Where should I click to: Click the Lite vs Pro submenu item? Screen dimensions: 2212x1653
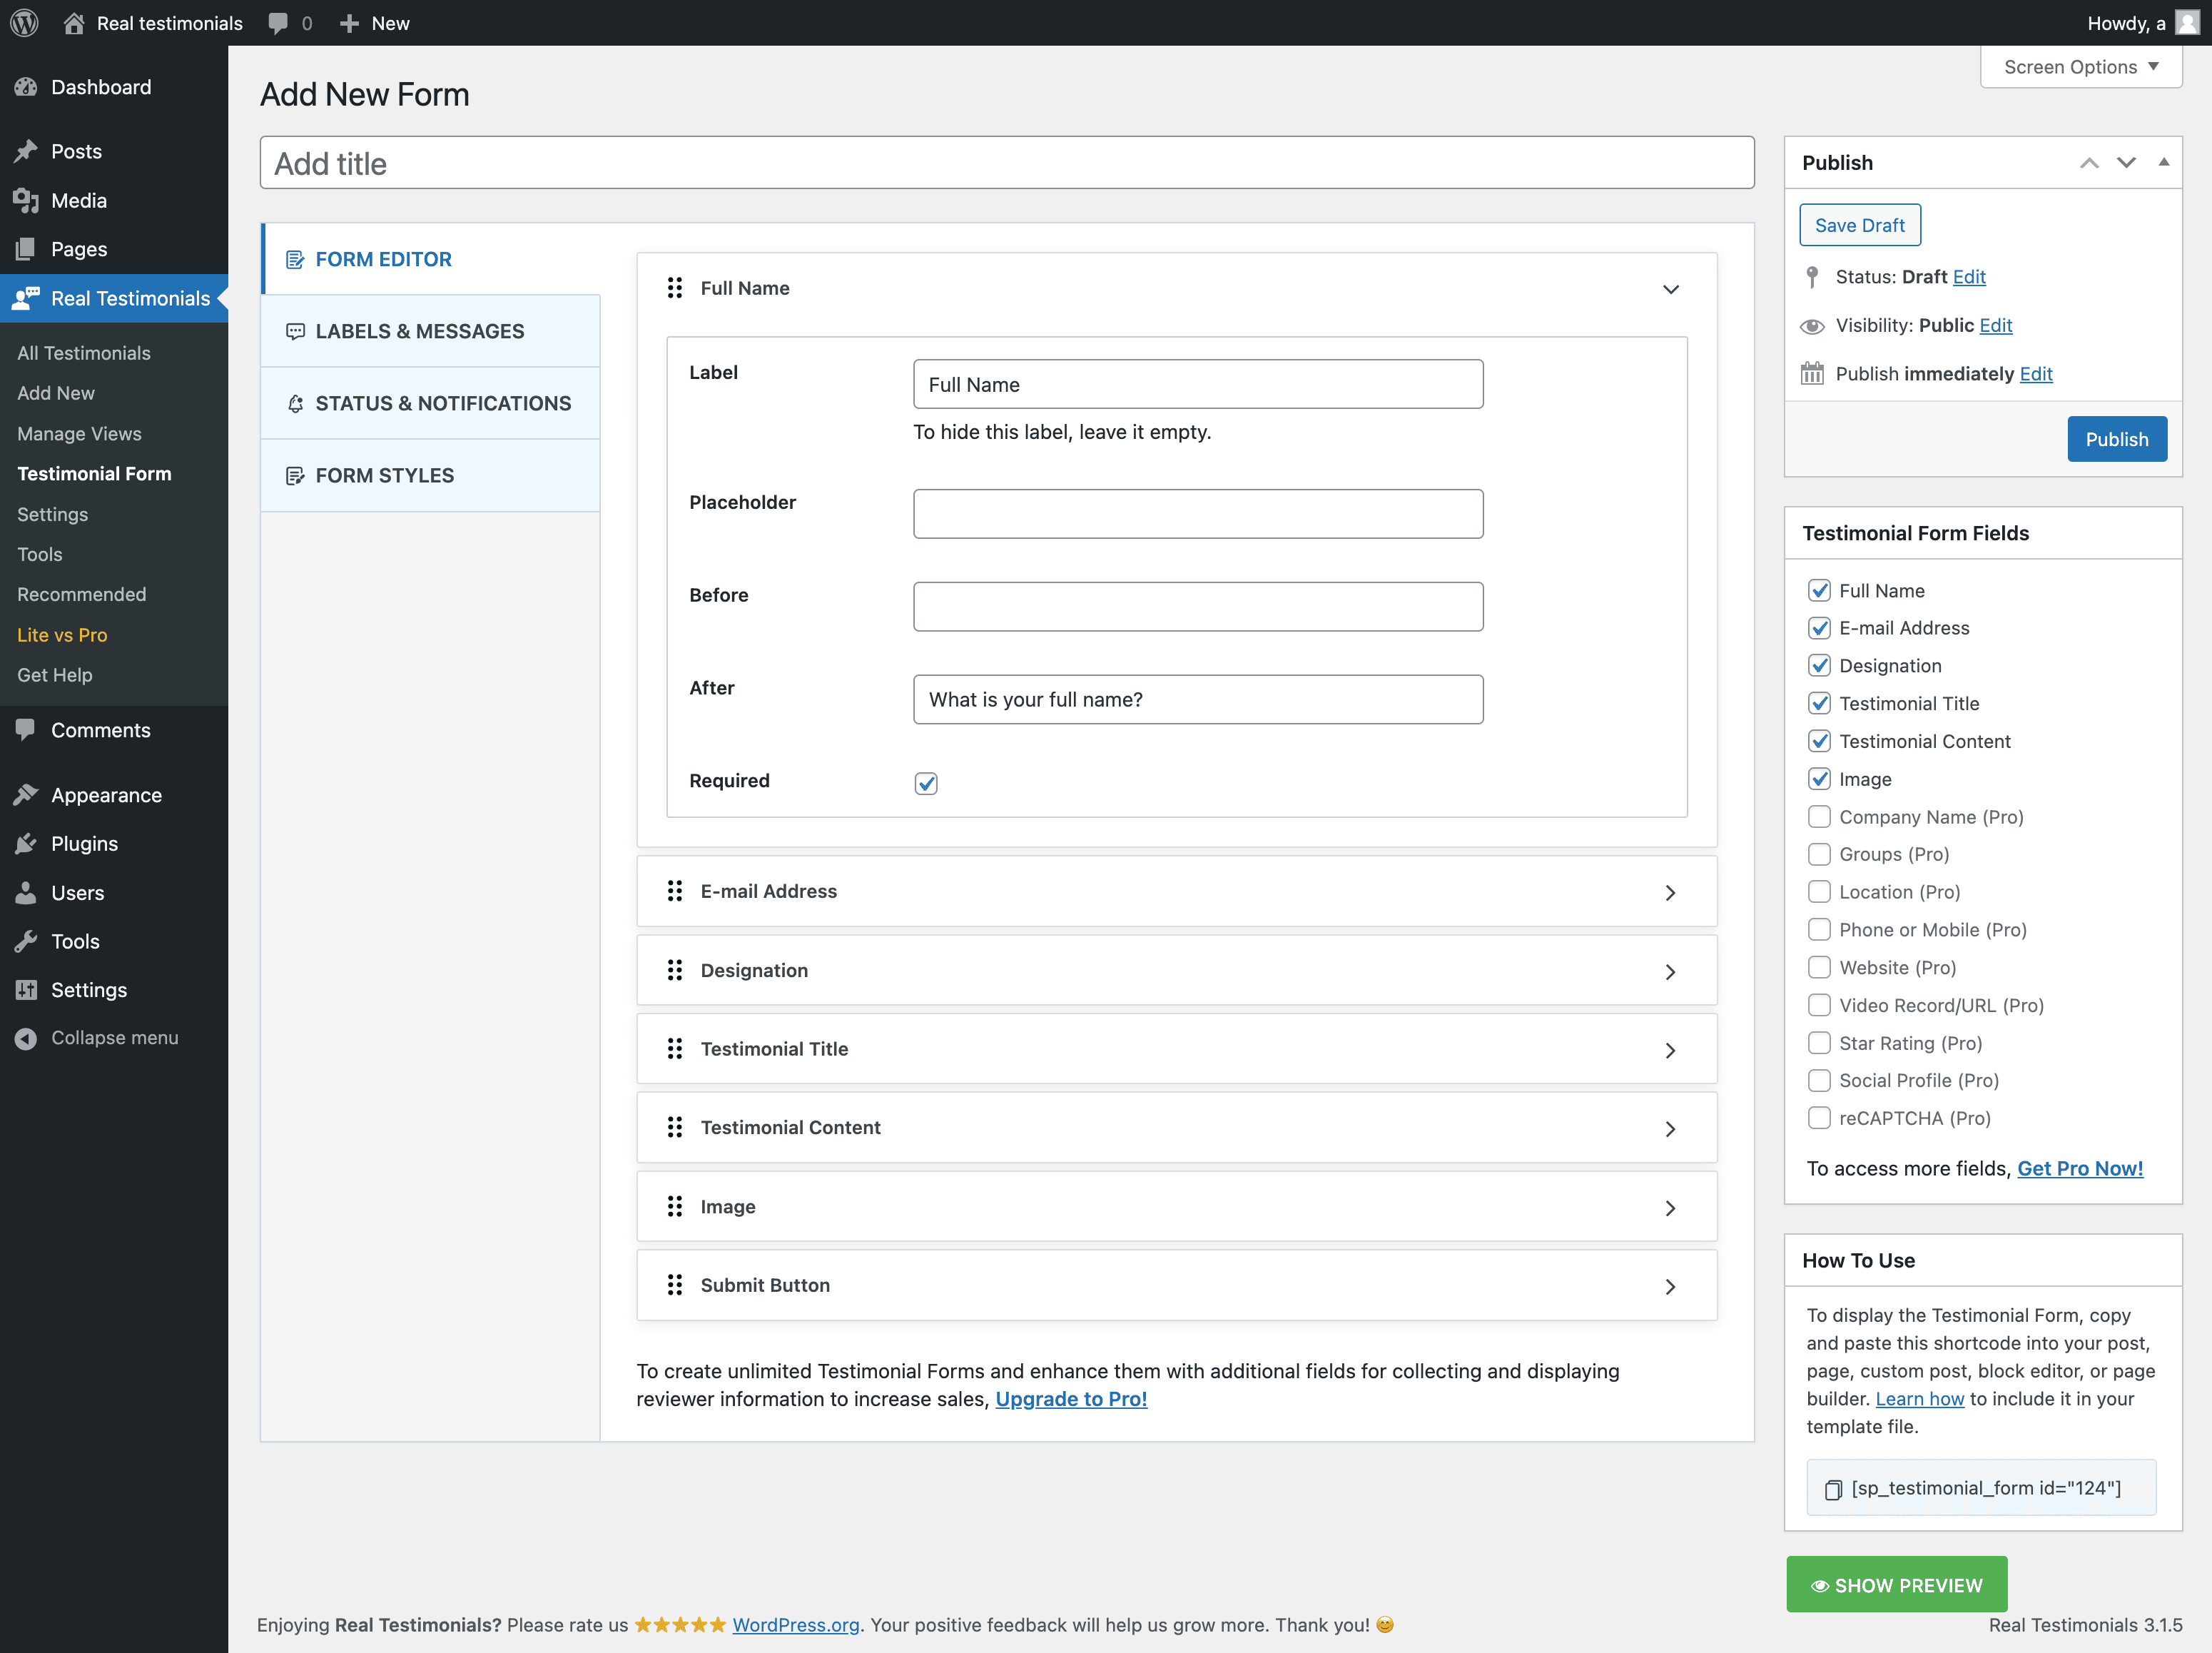point(62,635)
